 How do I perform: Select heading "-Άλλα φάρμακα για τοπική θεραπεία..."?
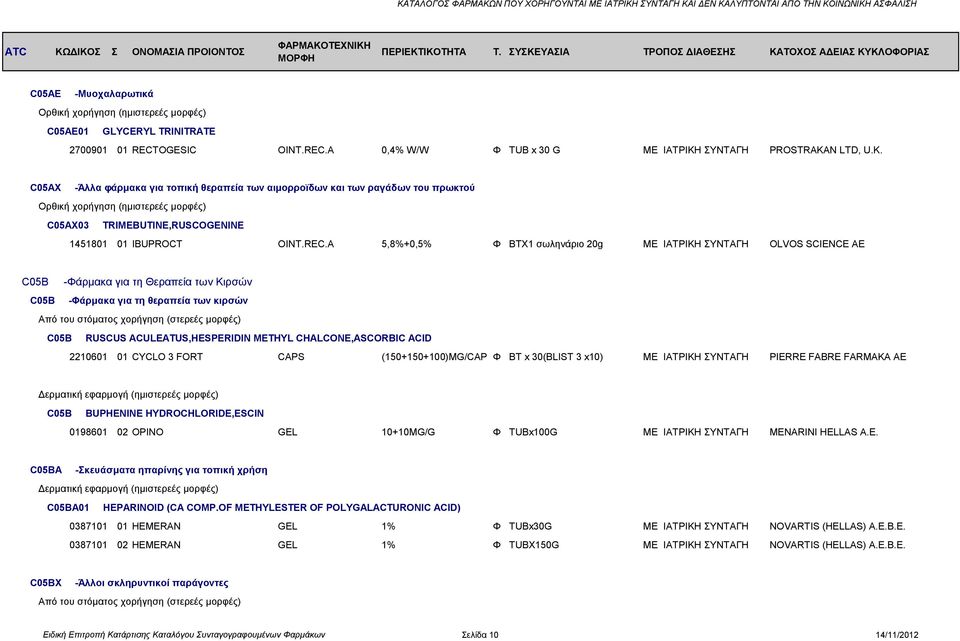(x=274, y=188)
